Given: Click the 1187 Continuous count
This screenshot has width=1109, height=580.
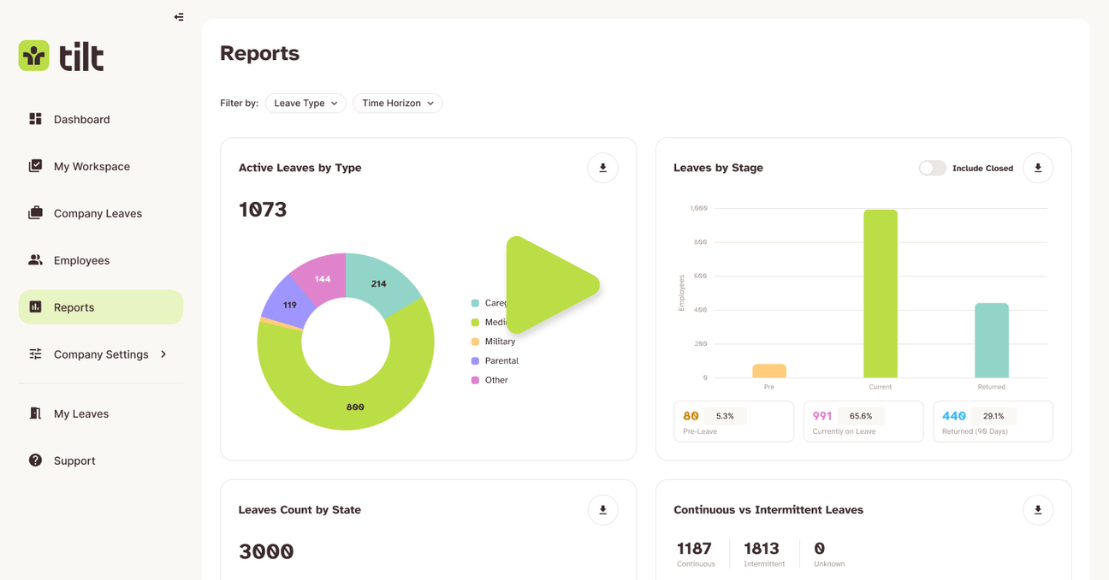Looking at the screenshot, I should click(x=694, y=548).
